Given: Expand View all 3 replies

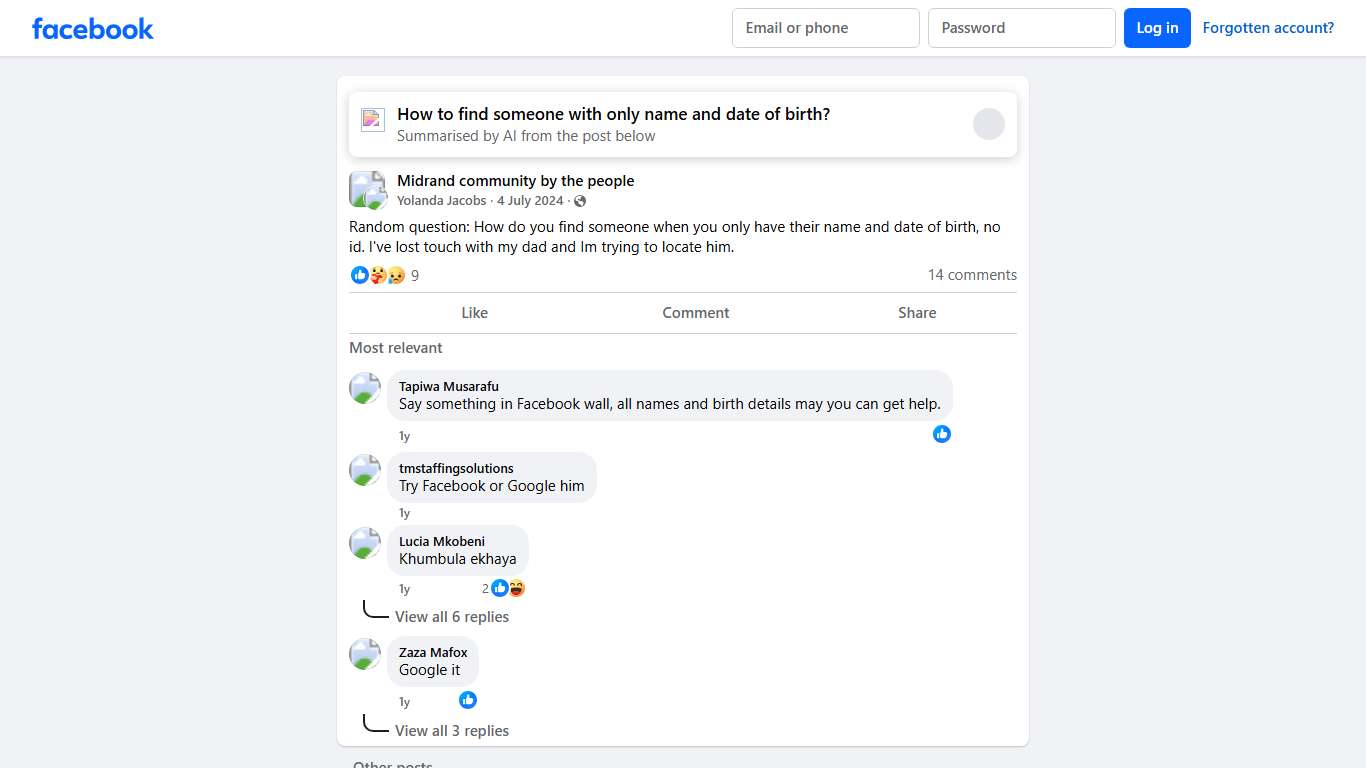Looking at the screenshot, I should pyautogui.click(x=452, y=731).
